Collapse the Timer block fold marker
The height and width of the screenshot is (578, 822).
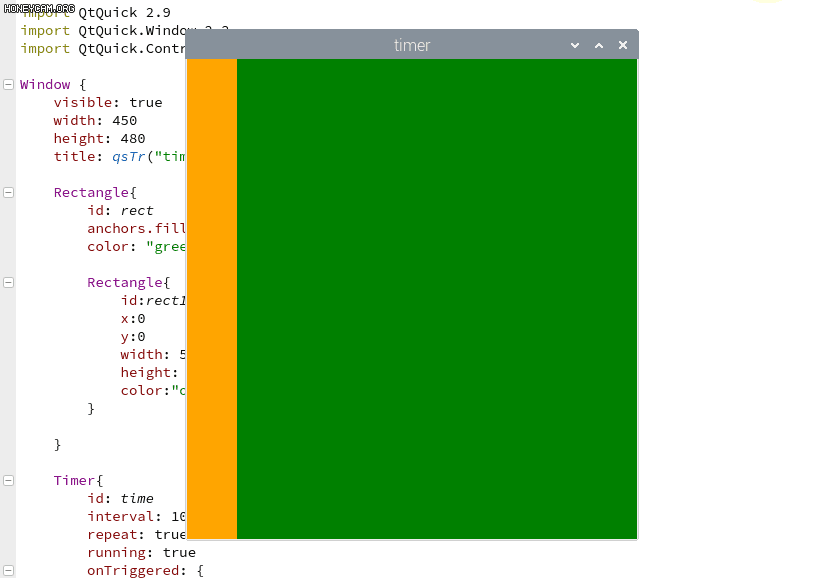(8, 481)
